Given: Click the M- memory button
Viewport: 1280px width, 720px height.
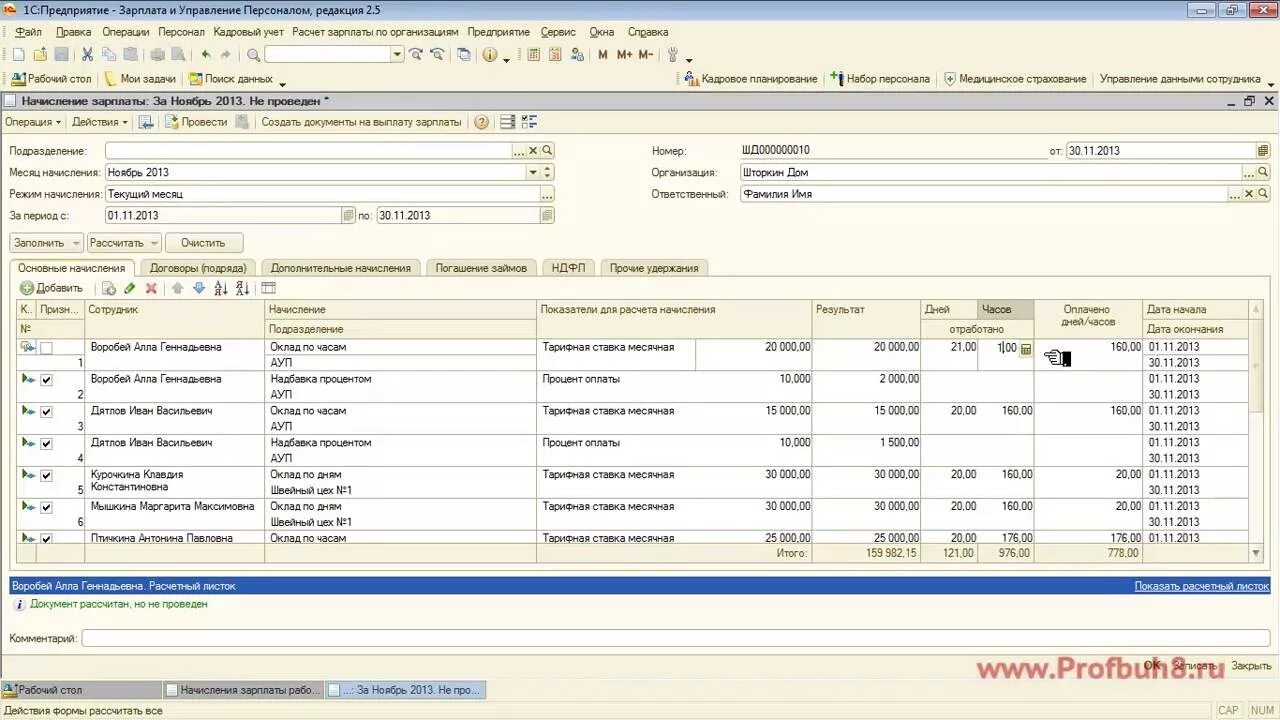Looking at the screenshot, I should coord(646,55).
